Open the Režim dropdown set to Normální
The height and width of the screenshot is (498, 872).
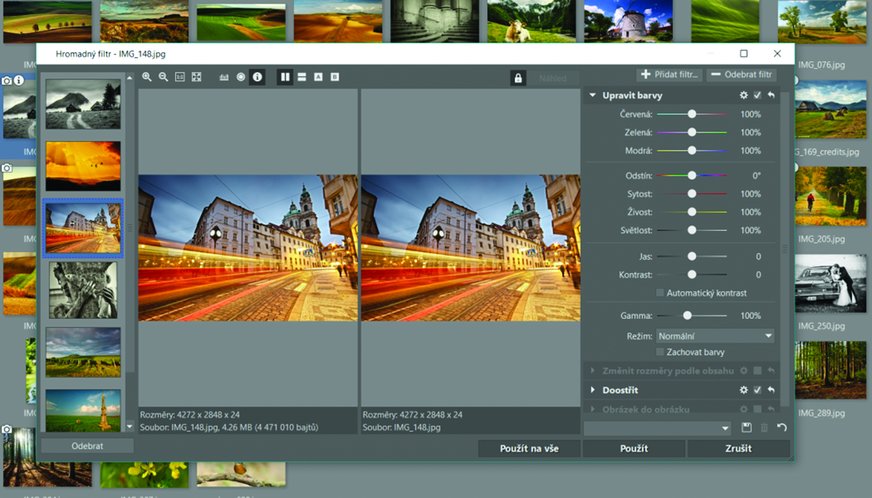(x=715, y=336)
